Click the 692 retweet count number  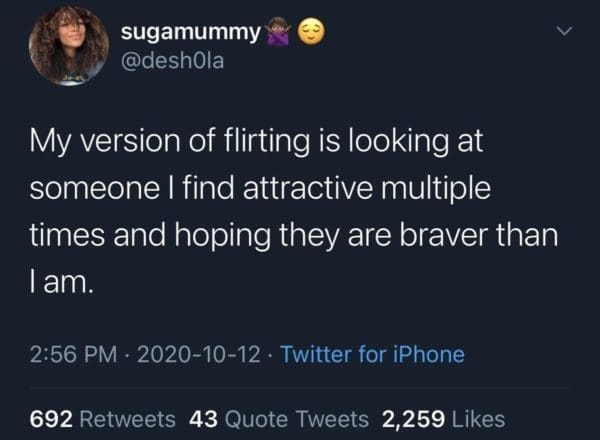coord(47,418)
